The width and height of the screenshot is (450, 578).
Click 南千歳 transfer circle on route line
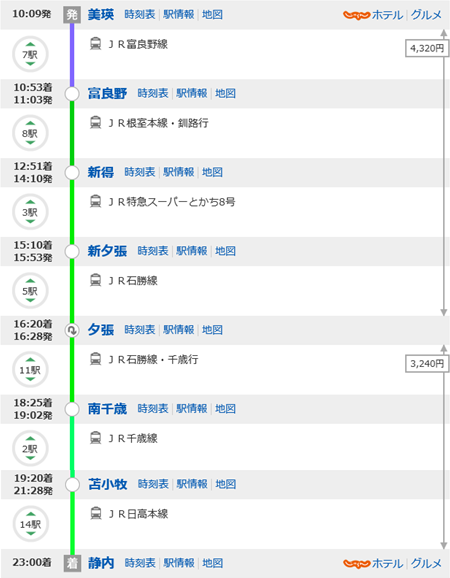pos(72,409)
